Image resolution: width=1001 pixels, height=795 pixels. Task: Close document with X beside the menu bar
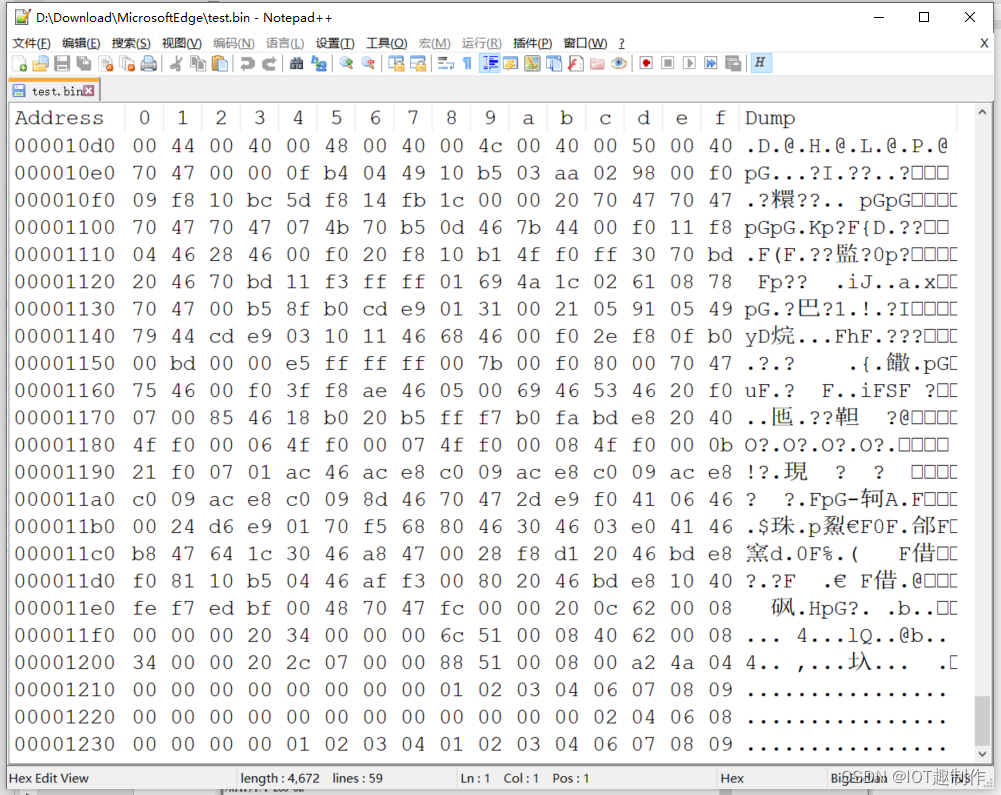[984, 43]
